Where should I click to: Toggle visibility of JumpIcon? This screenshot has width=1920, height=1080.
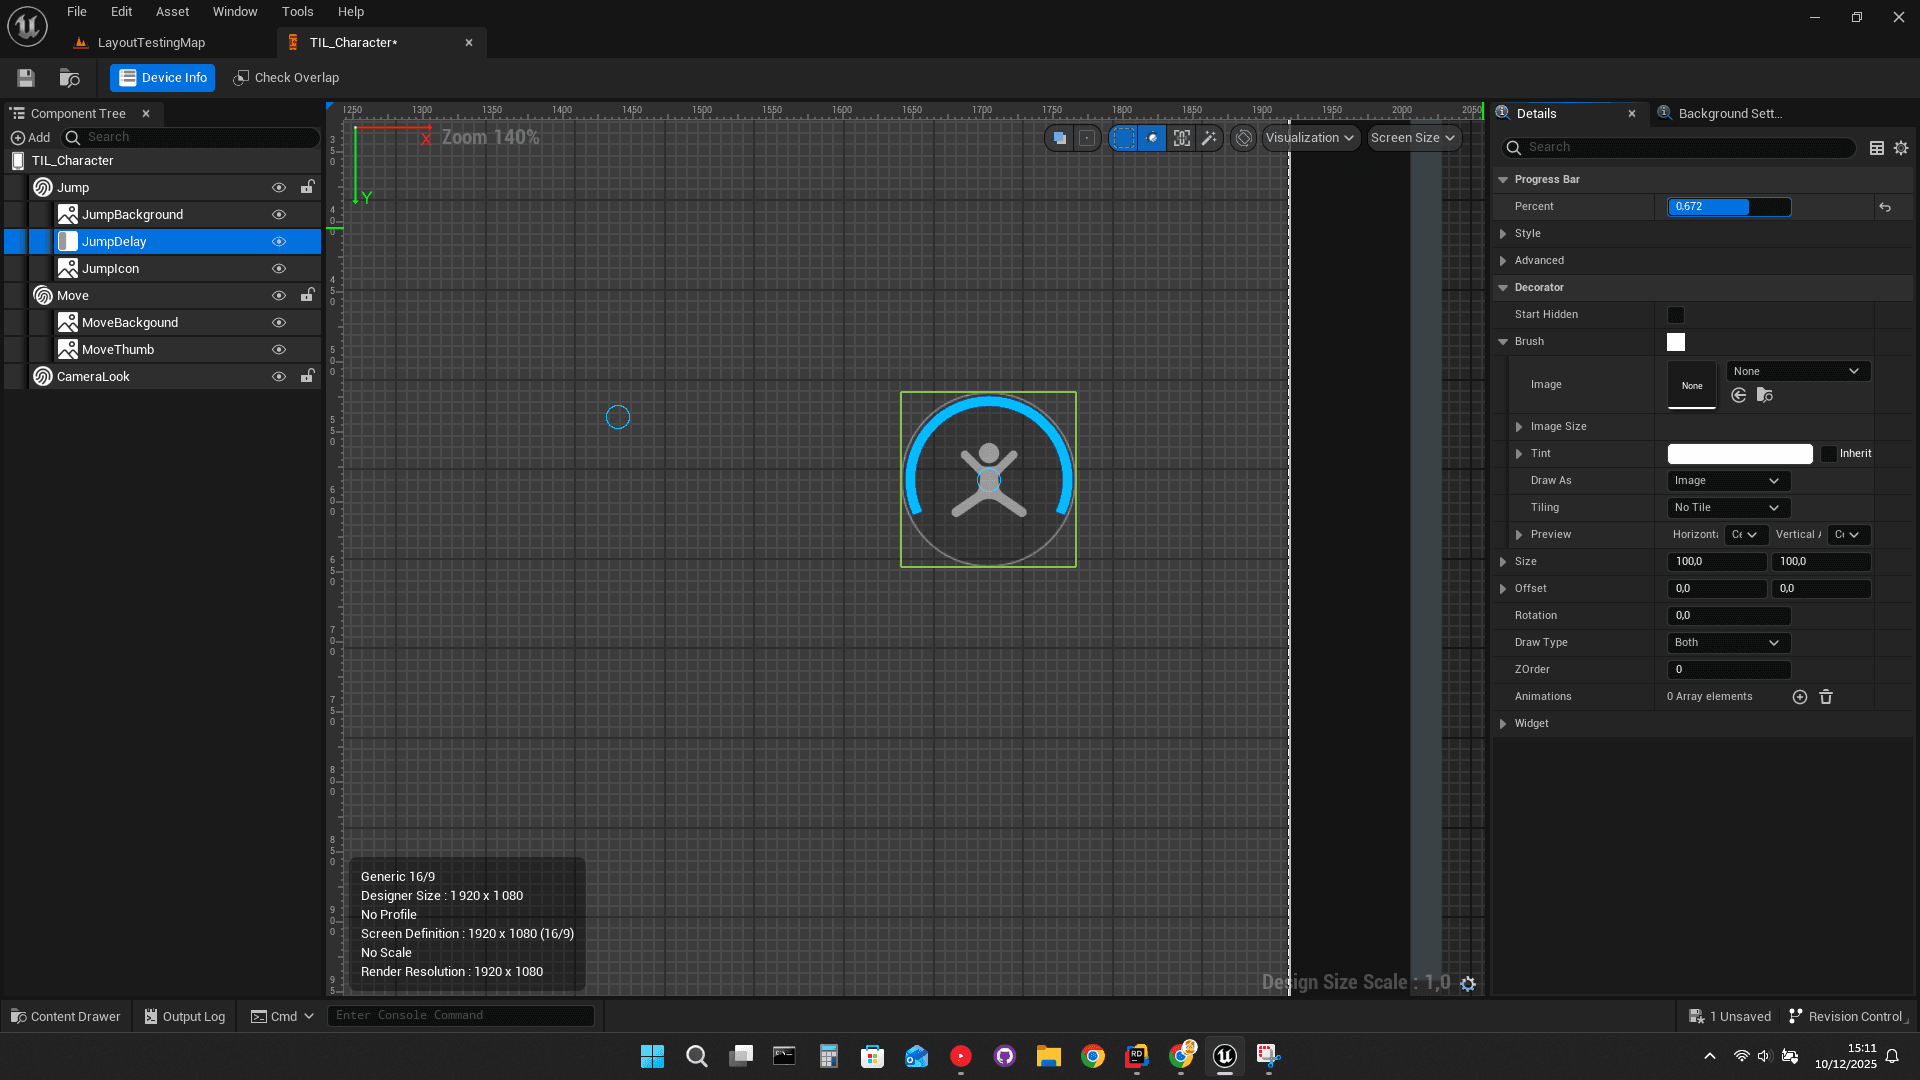[x=279, y=269]
